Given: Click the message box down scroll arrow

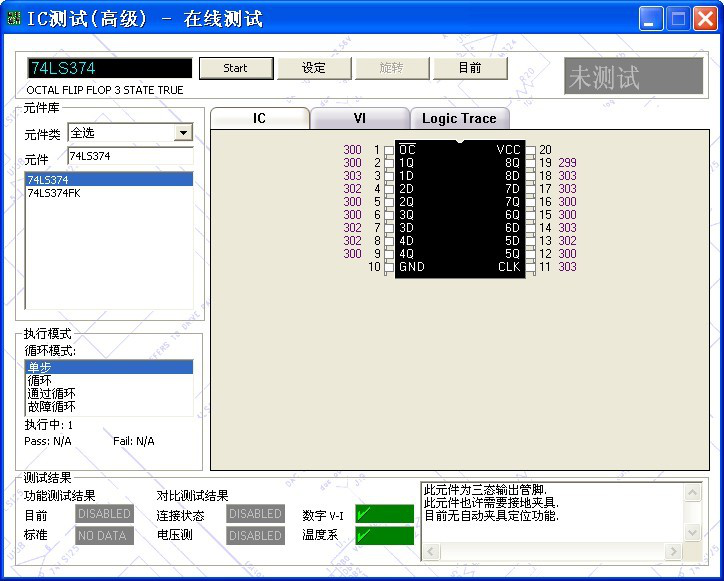Looking at the screenshot, I should (692, 533).
